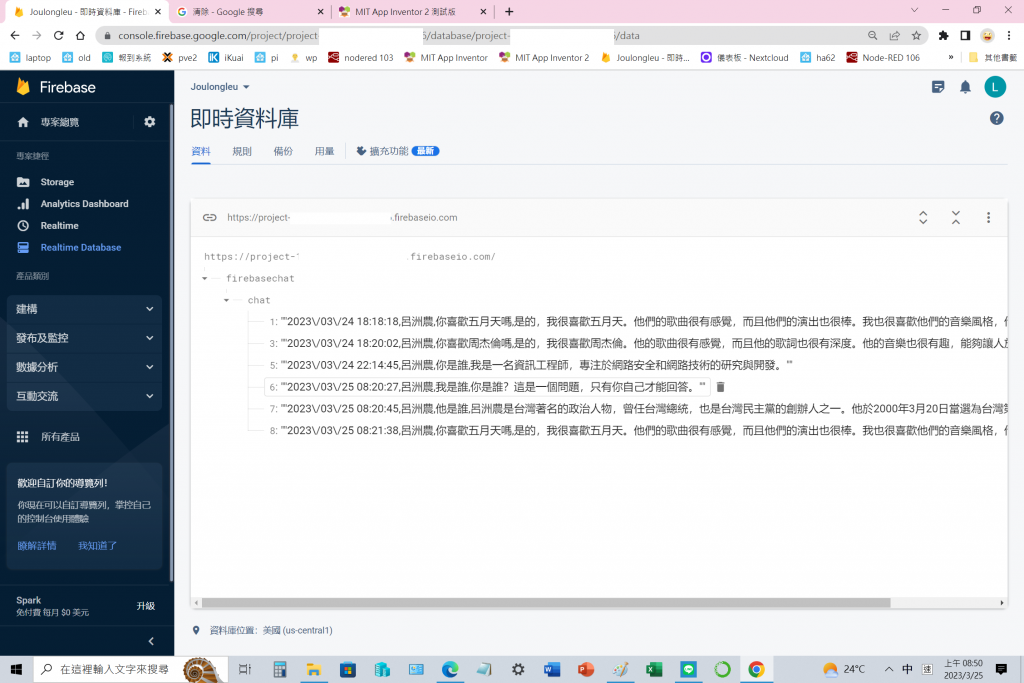The height and width of the screenshot is (683, 1024).
Task: Show more bookmarks chevron
Action: click(951, 57)
